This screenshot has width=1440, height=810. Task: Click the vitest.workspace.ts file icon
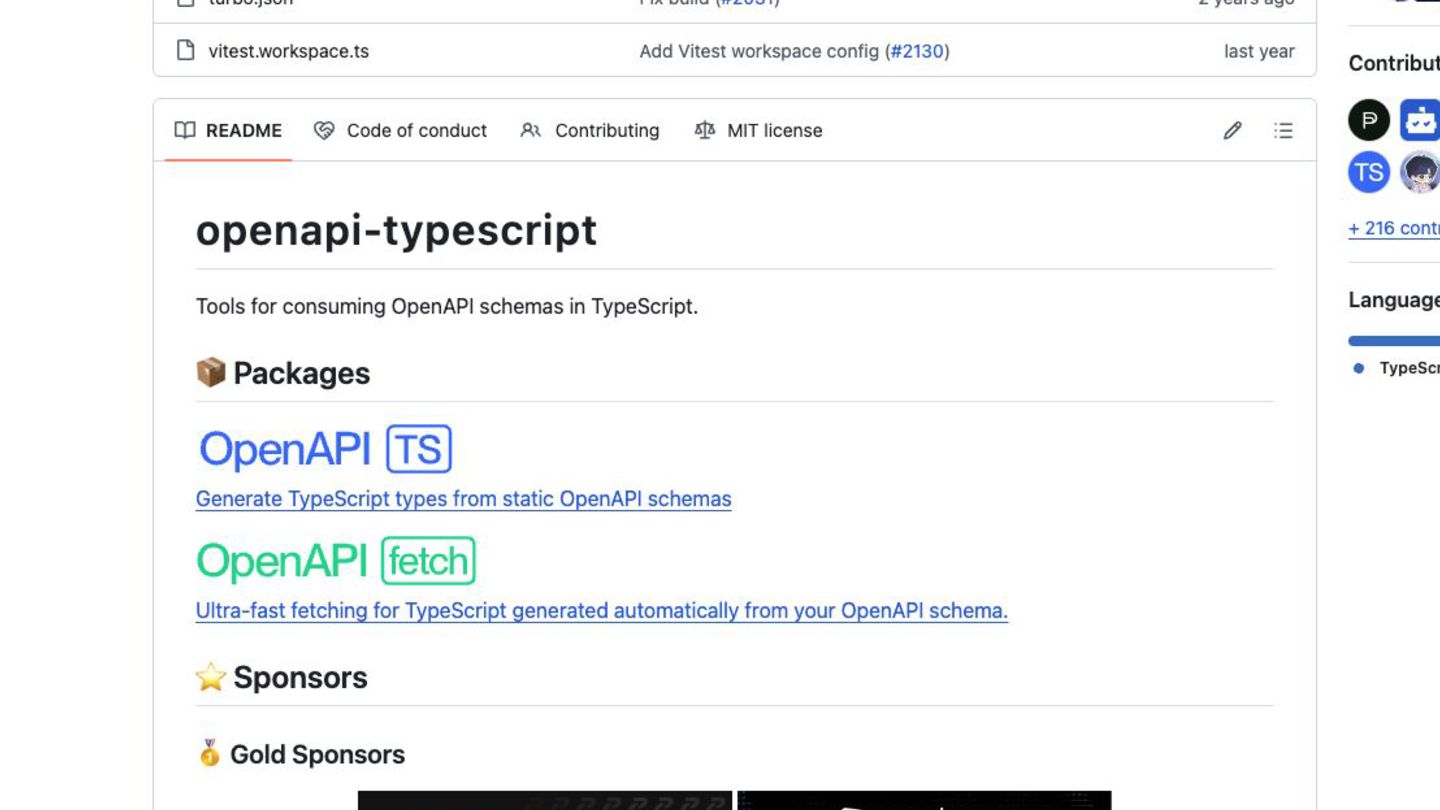pyautogui.click(x=185, y=50)
